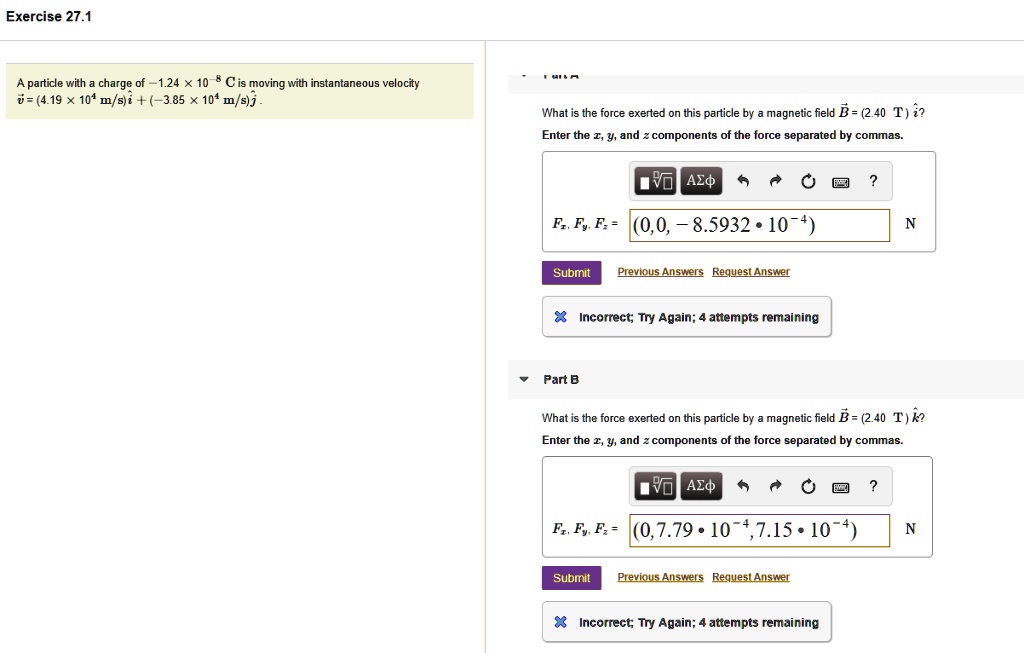Click the help question mark in Part B toolbar
1024x653 pixels.
pos(873,486)
